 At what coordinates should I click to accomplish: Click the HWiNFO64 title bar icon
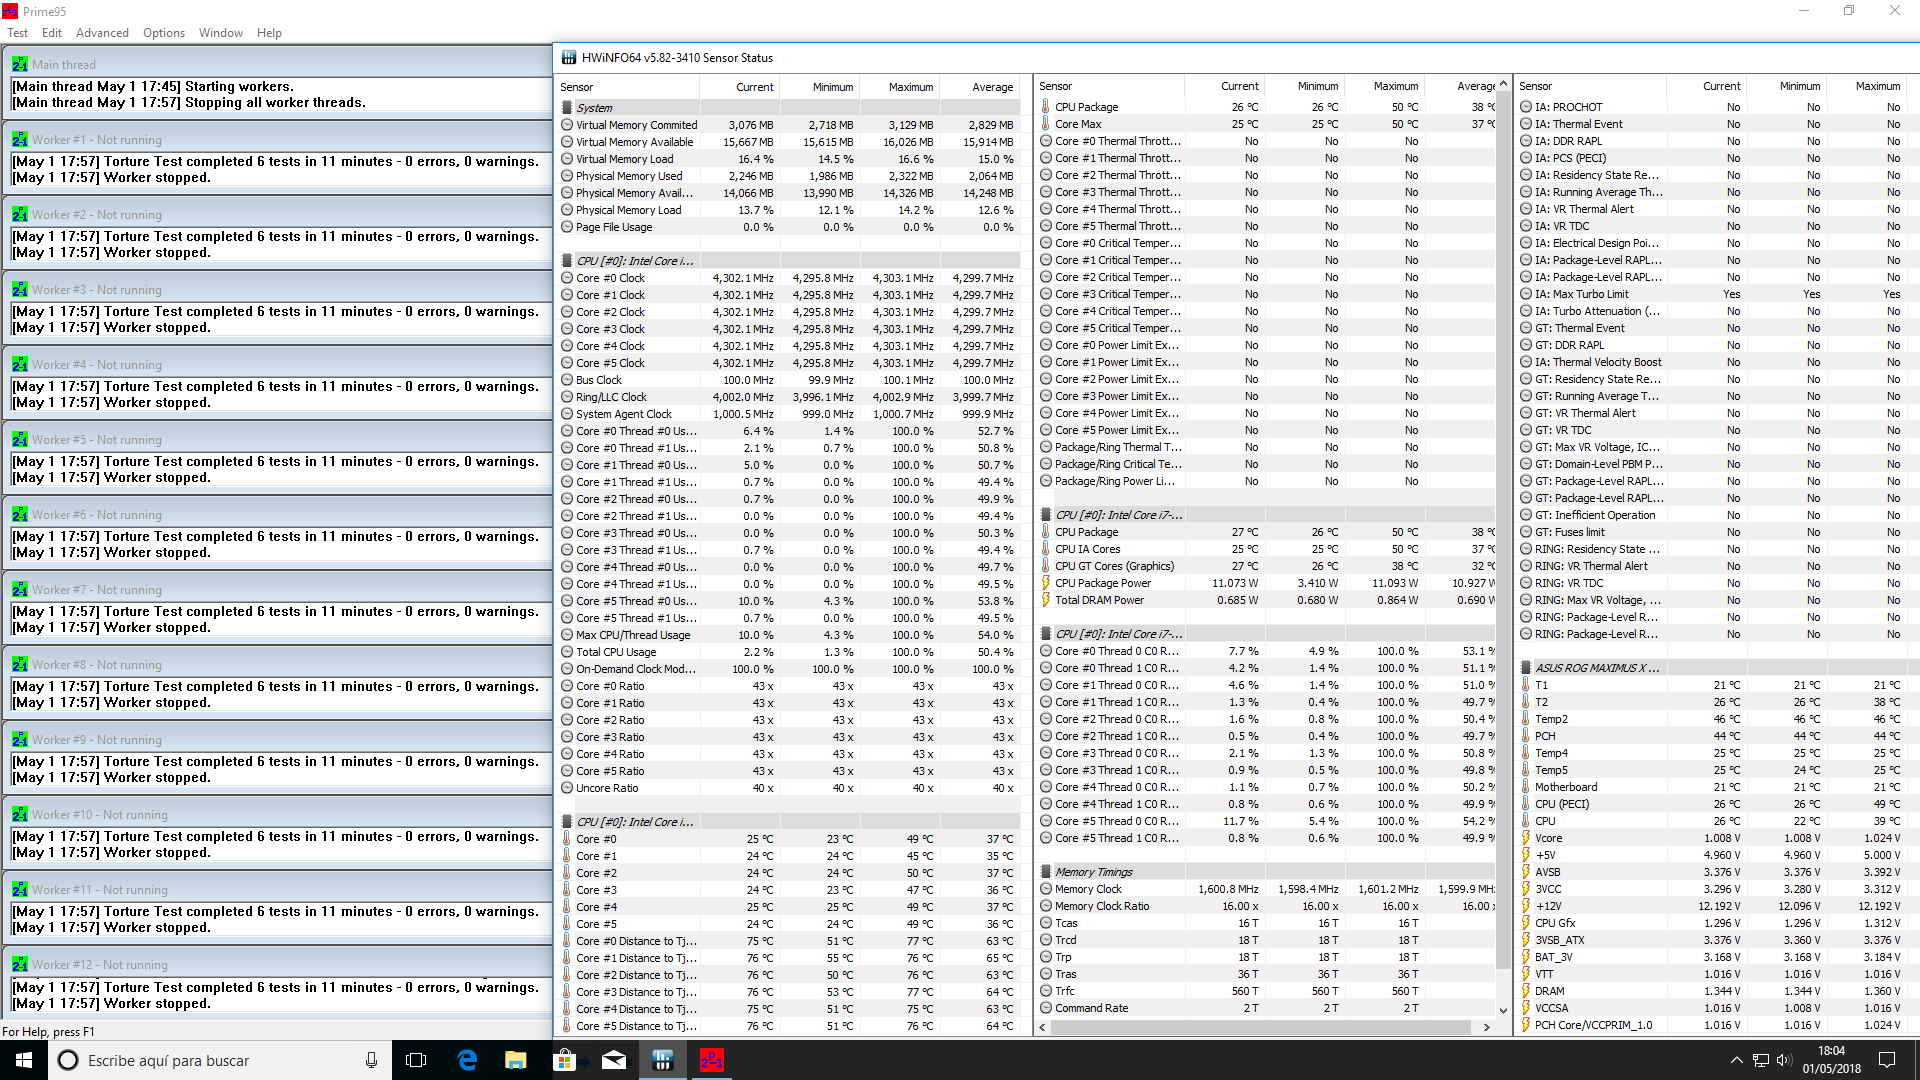pos(569,57)
